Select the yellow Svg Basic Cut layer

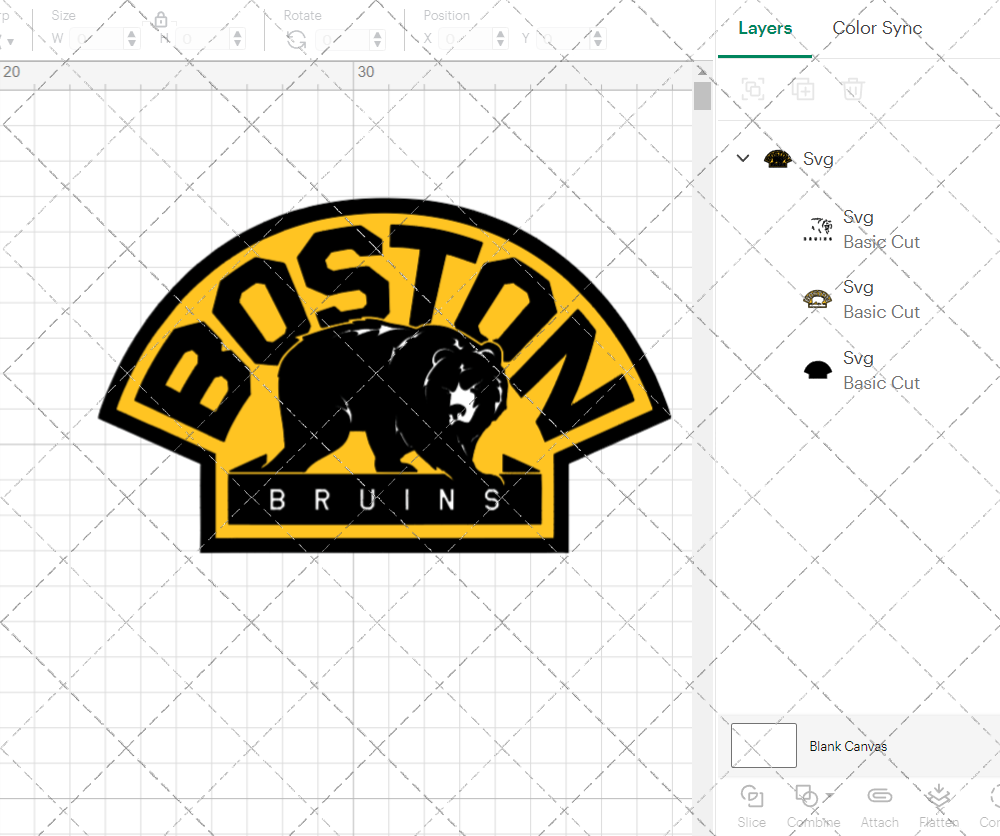[x=860, y=299]
